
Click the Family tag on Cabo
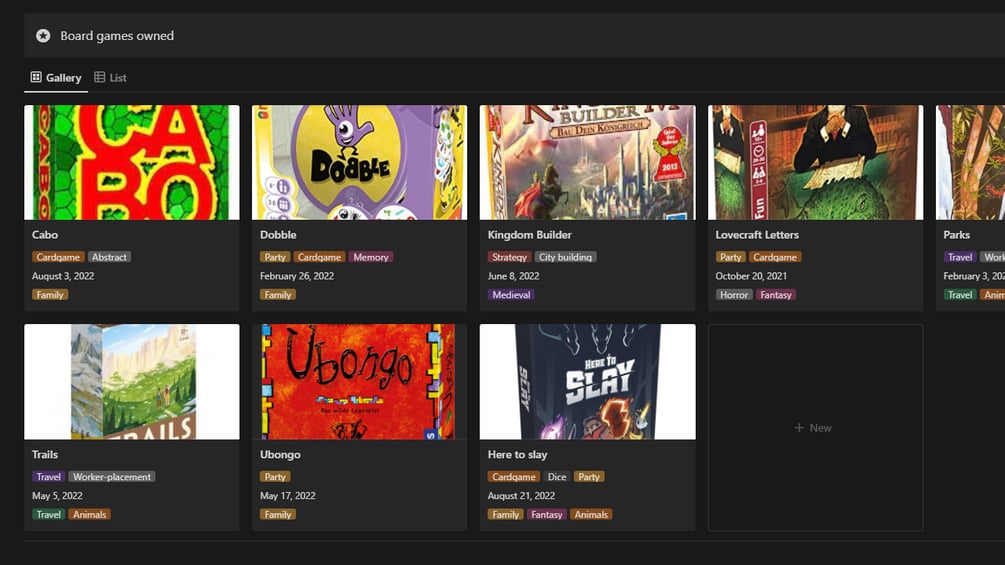pyautogui.click(x=50, y=295)
